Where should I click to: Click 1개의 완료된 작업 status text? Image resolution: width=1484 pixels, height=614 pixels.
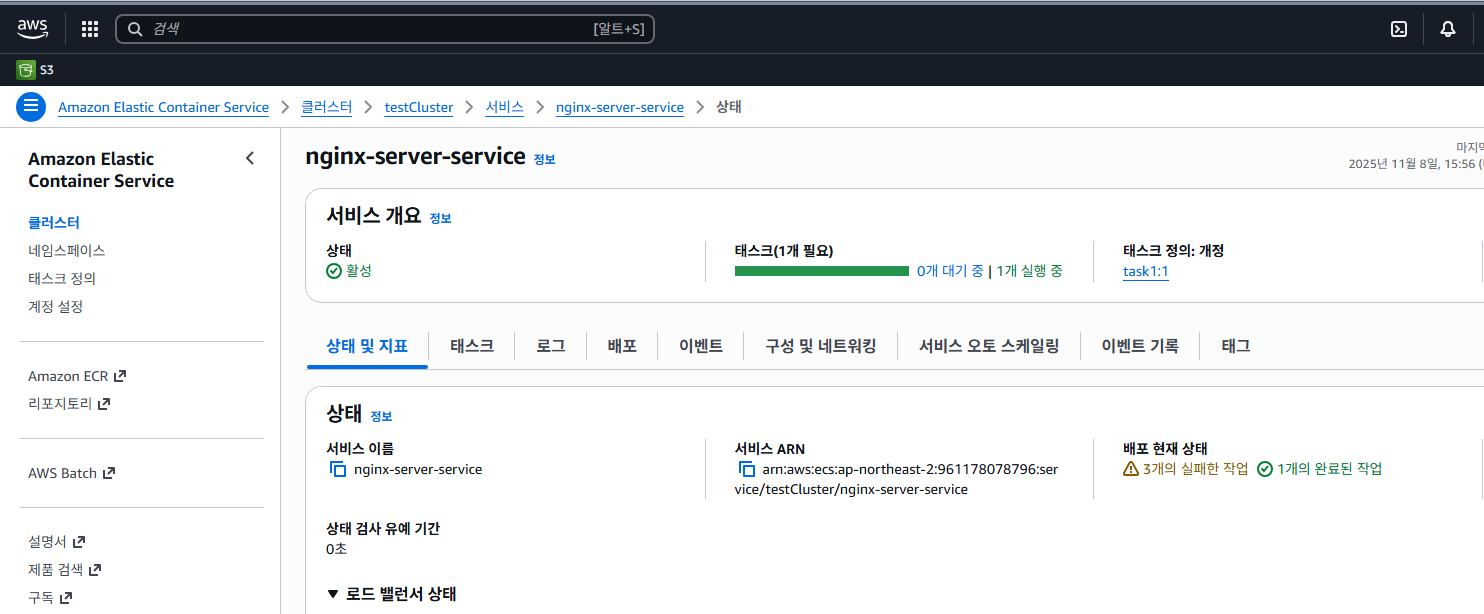pyautogui.click(x=1330, y=469)
